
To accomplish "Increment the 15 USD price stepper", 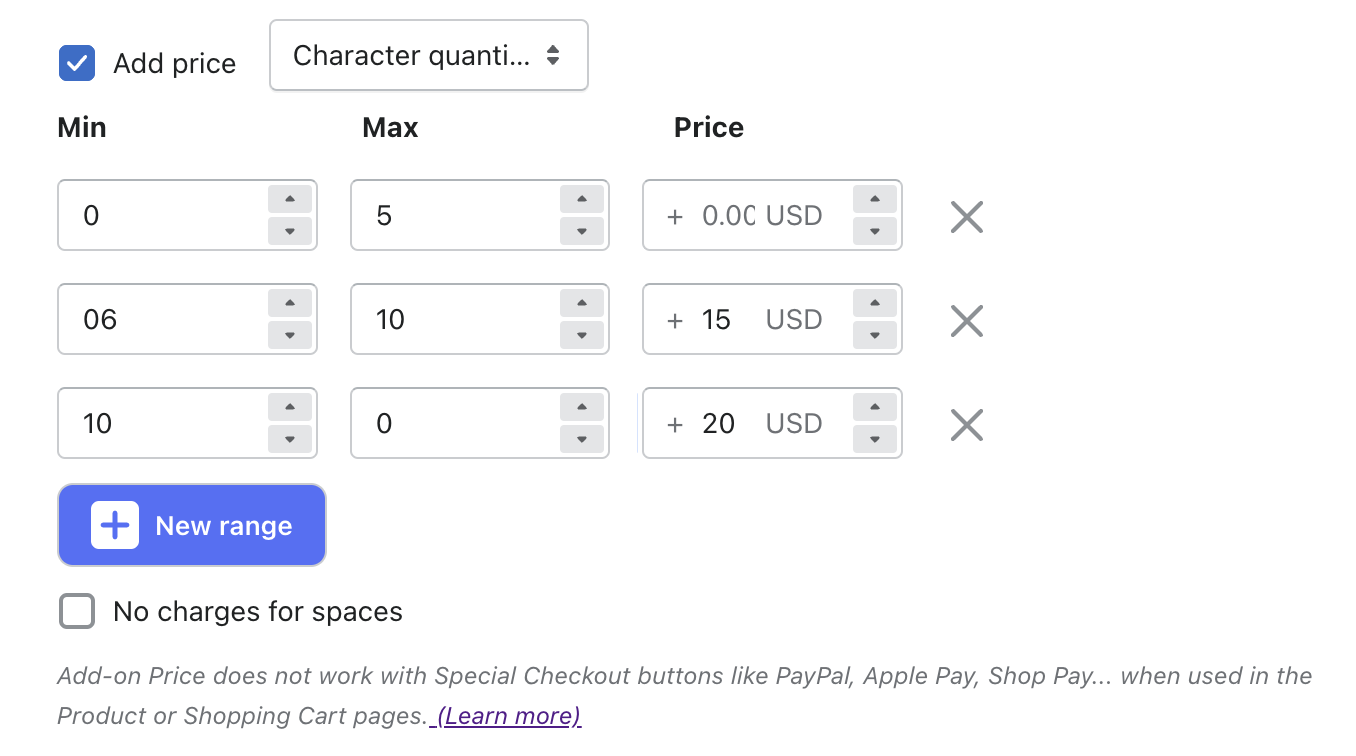I will (875, 303).
